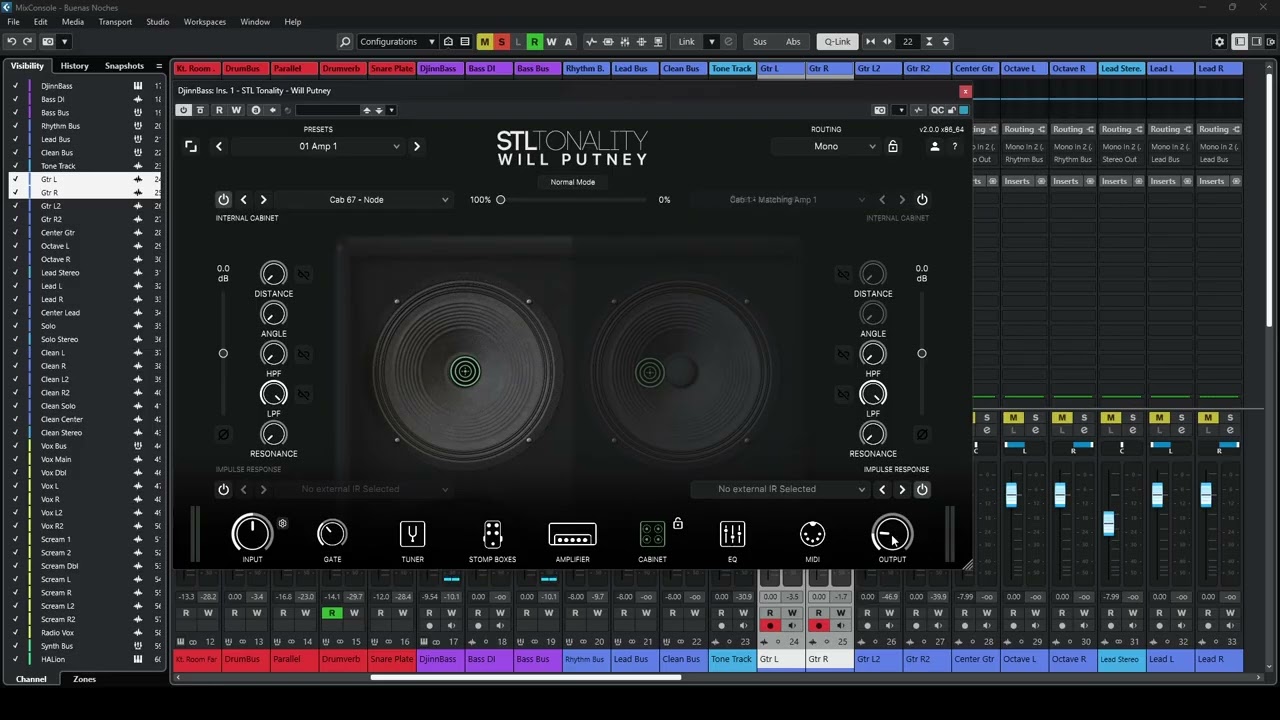Open the Stomp Boxes section
Image resolution: width=1280 pixels, height=720 pixels.
pyautogui.click(x=492, y=534)
